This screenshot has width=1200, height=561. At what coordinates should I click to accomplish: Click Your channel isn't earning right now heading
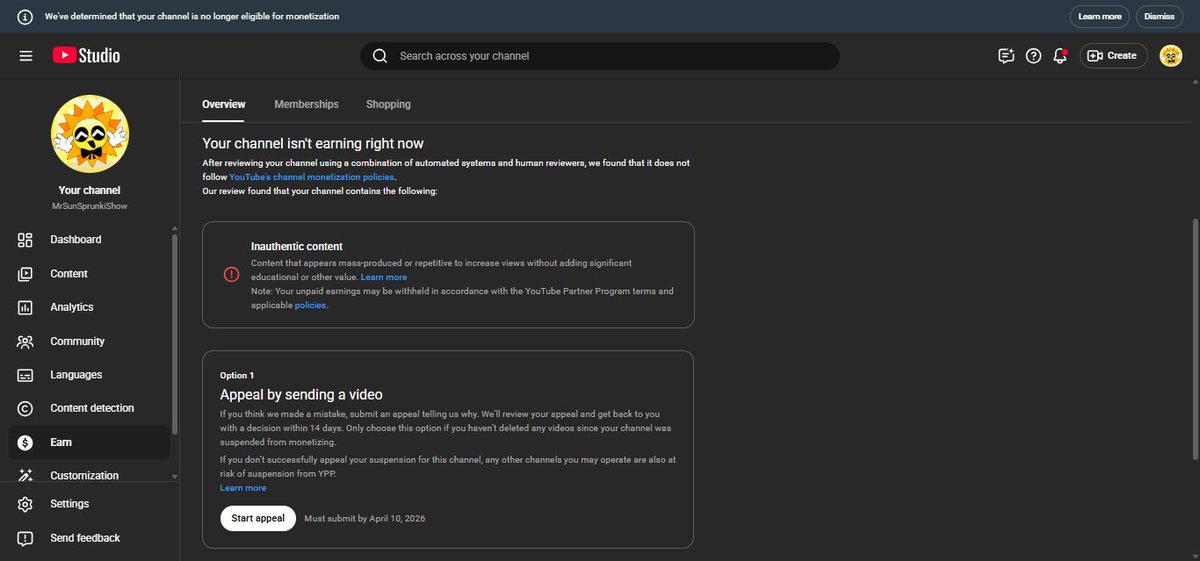pos(313,144)
